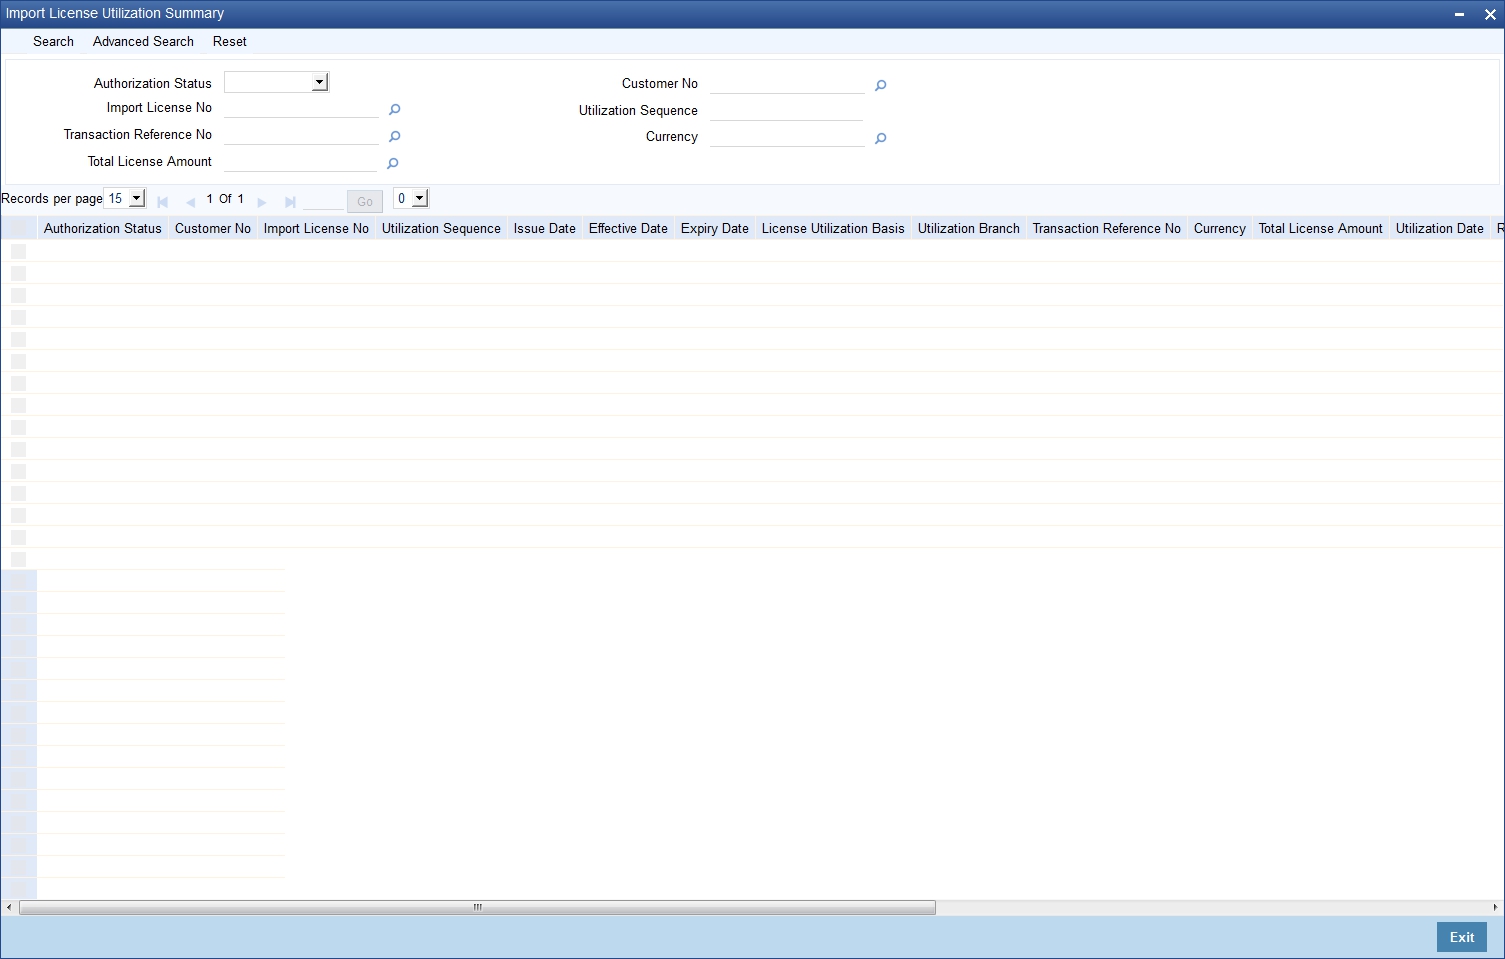Open lookup for Total License Amount
The image size is (1505, 959).
(393, 164)
